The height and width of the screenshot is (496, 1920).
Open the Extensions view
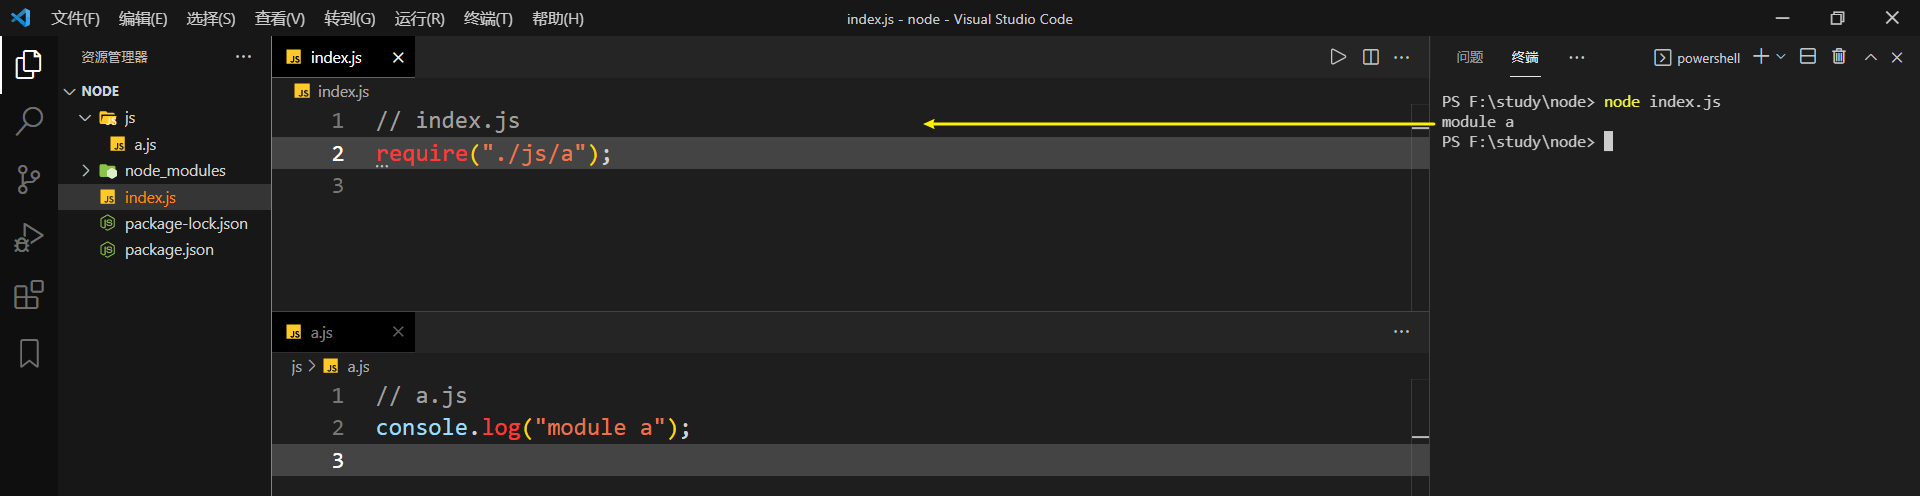click(x=29, y=295)
